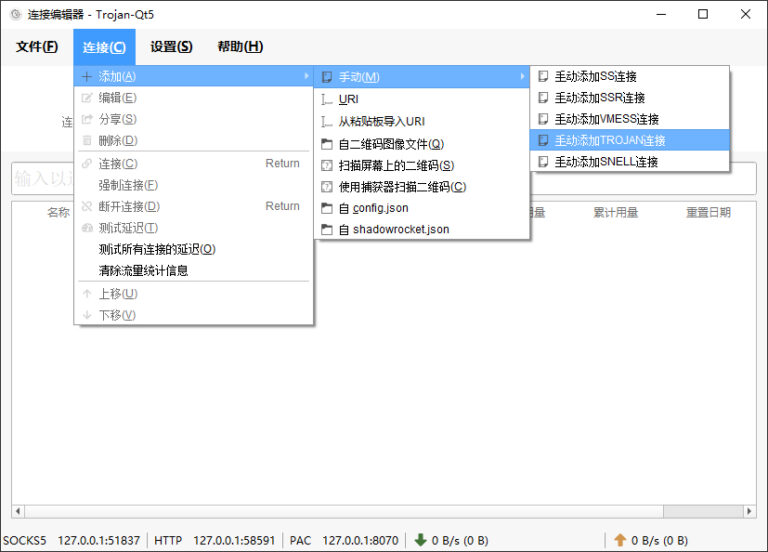Expand the 手动(M) submenu arrow

pos(522,76)
